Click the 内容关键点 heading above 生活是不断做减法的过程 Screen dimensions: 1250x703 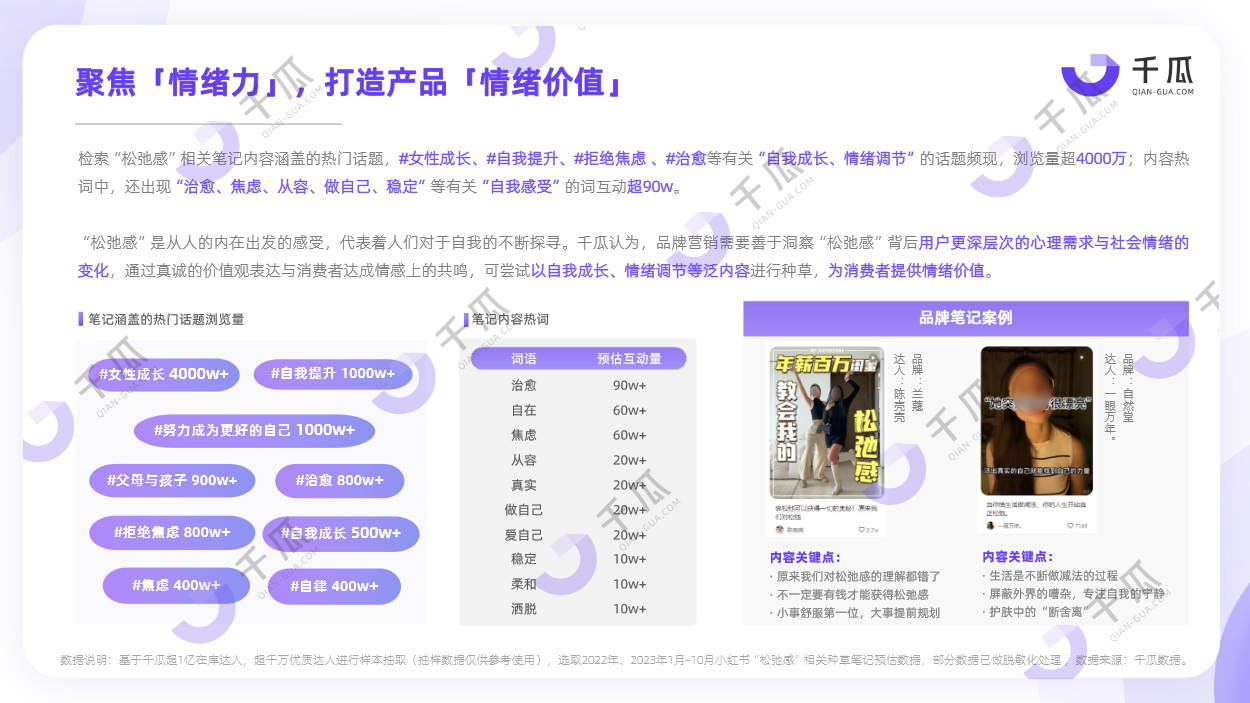[1018, 557]
